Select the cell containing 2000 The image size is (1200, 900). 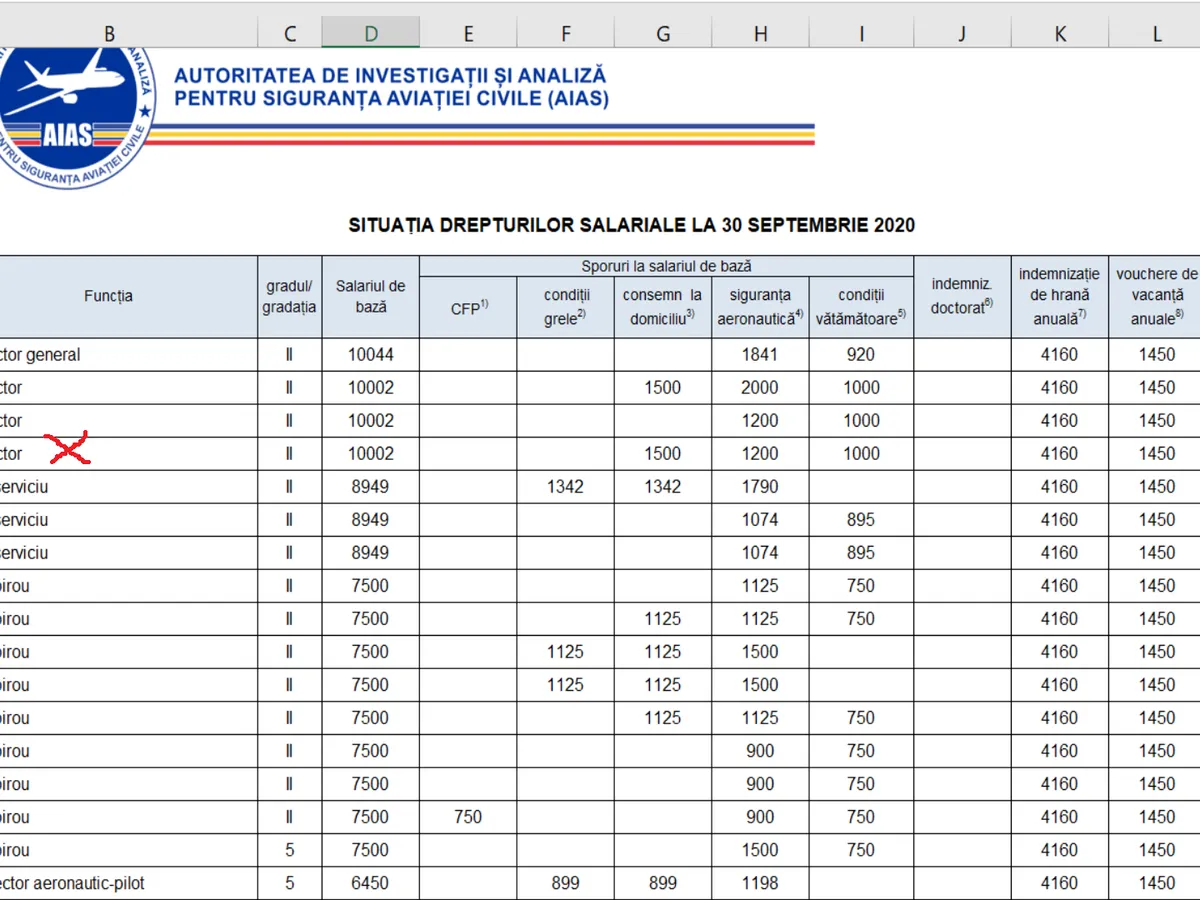coord(761,387)
